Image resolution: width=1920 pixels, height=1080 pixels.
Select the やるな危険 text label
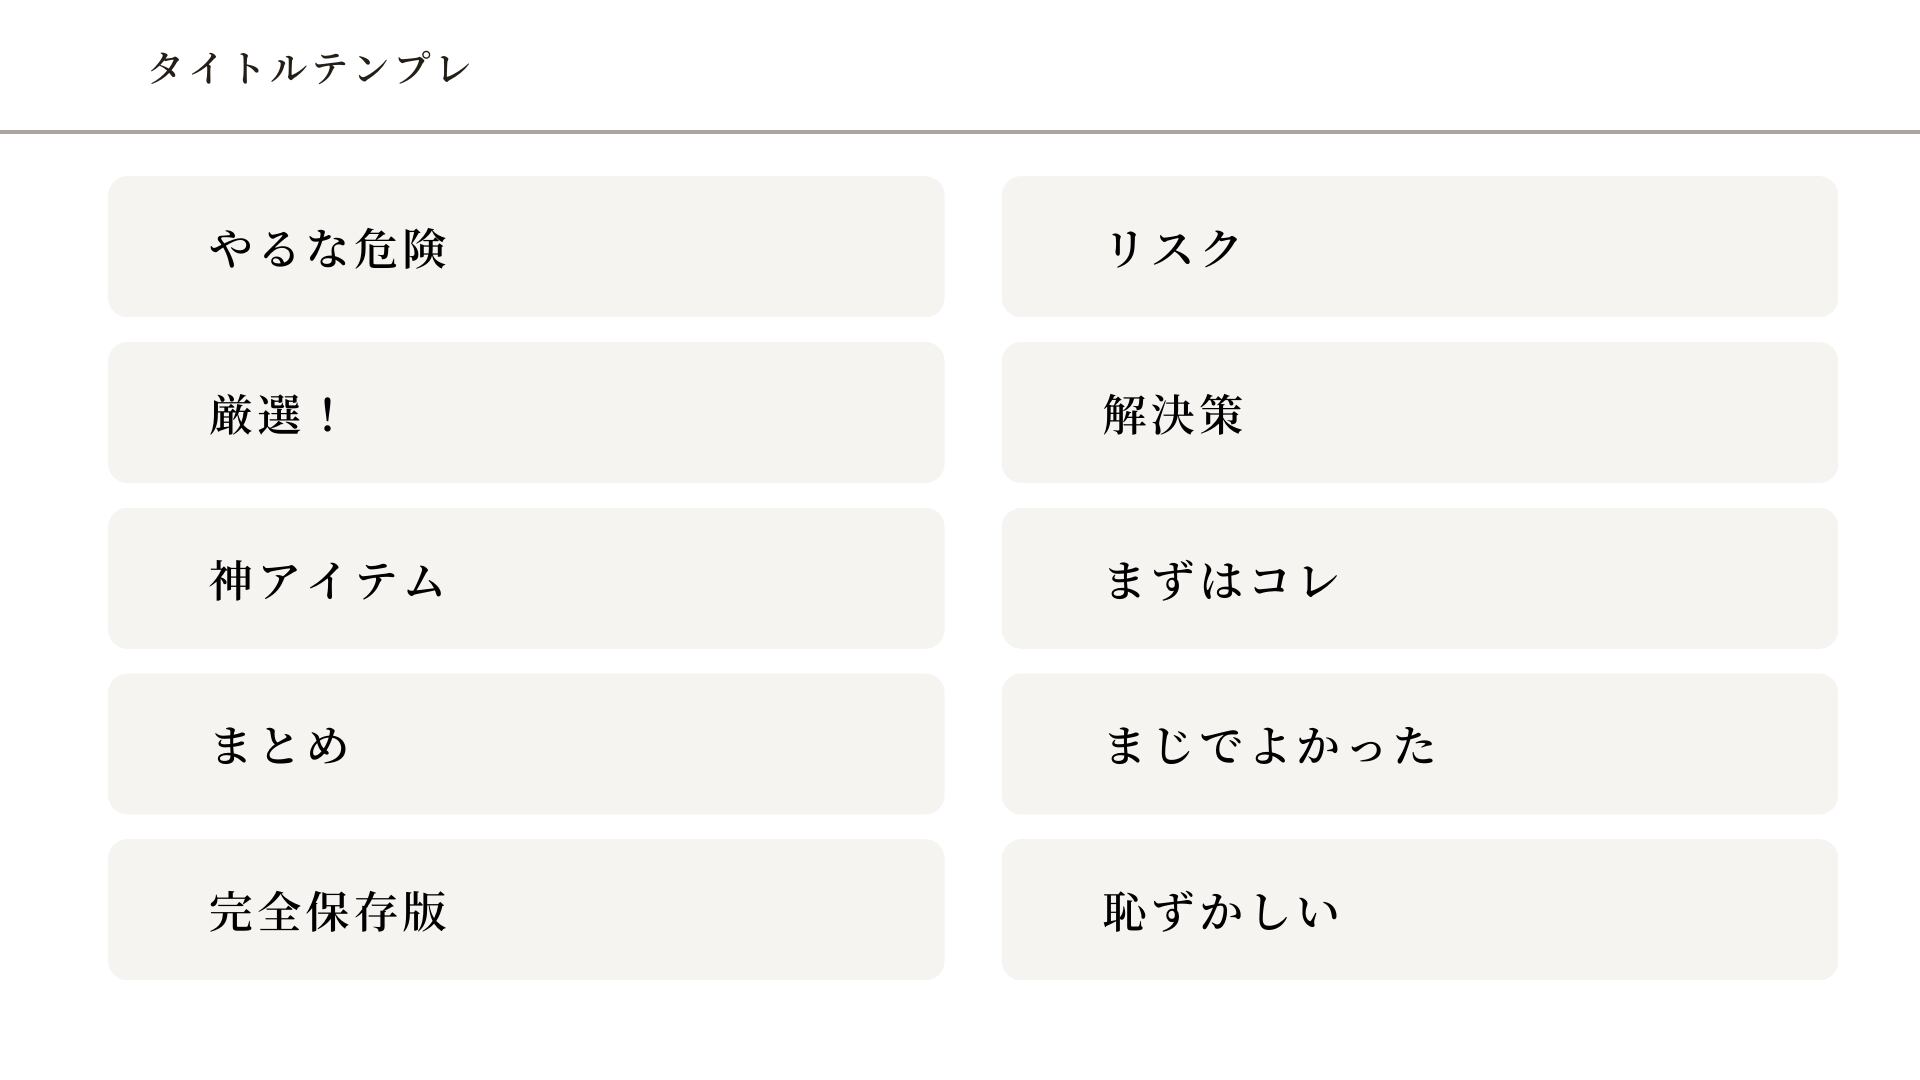tap(327, 248)
